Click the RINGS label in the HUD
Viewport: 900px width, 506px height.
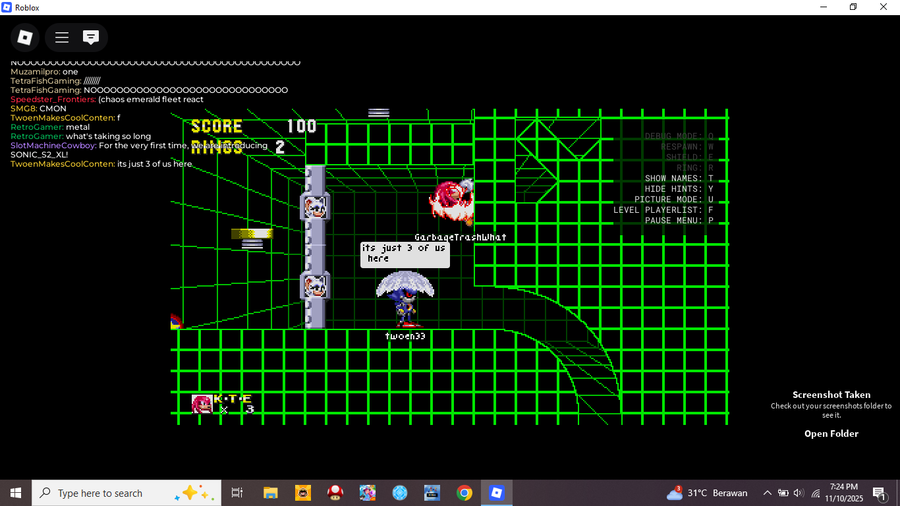click(x=216, y=147)
